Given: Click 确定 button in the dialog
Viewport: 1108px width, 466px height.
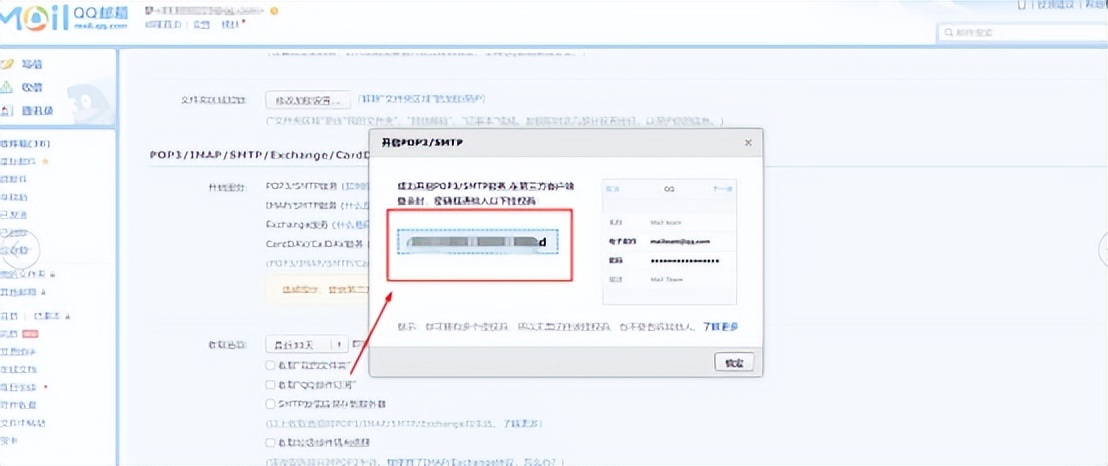Looking at the screenshot, I should click(734, 363).
